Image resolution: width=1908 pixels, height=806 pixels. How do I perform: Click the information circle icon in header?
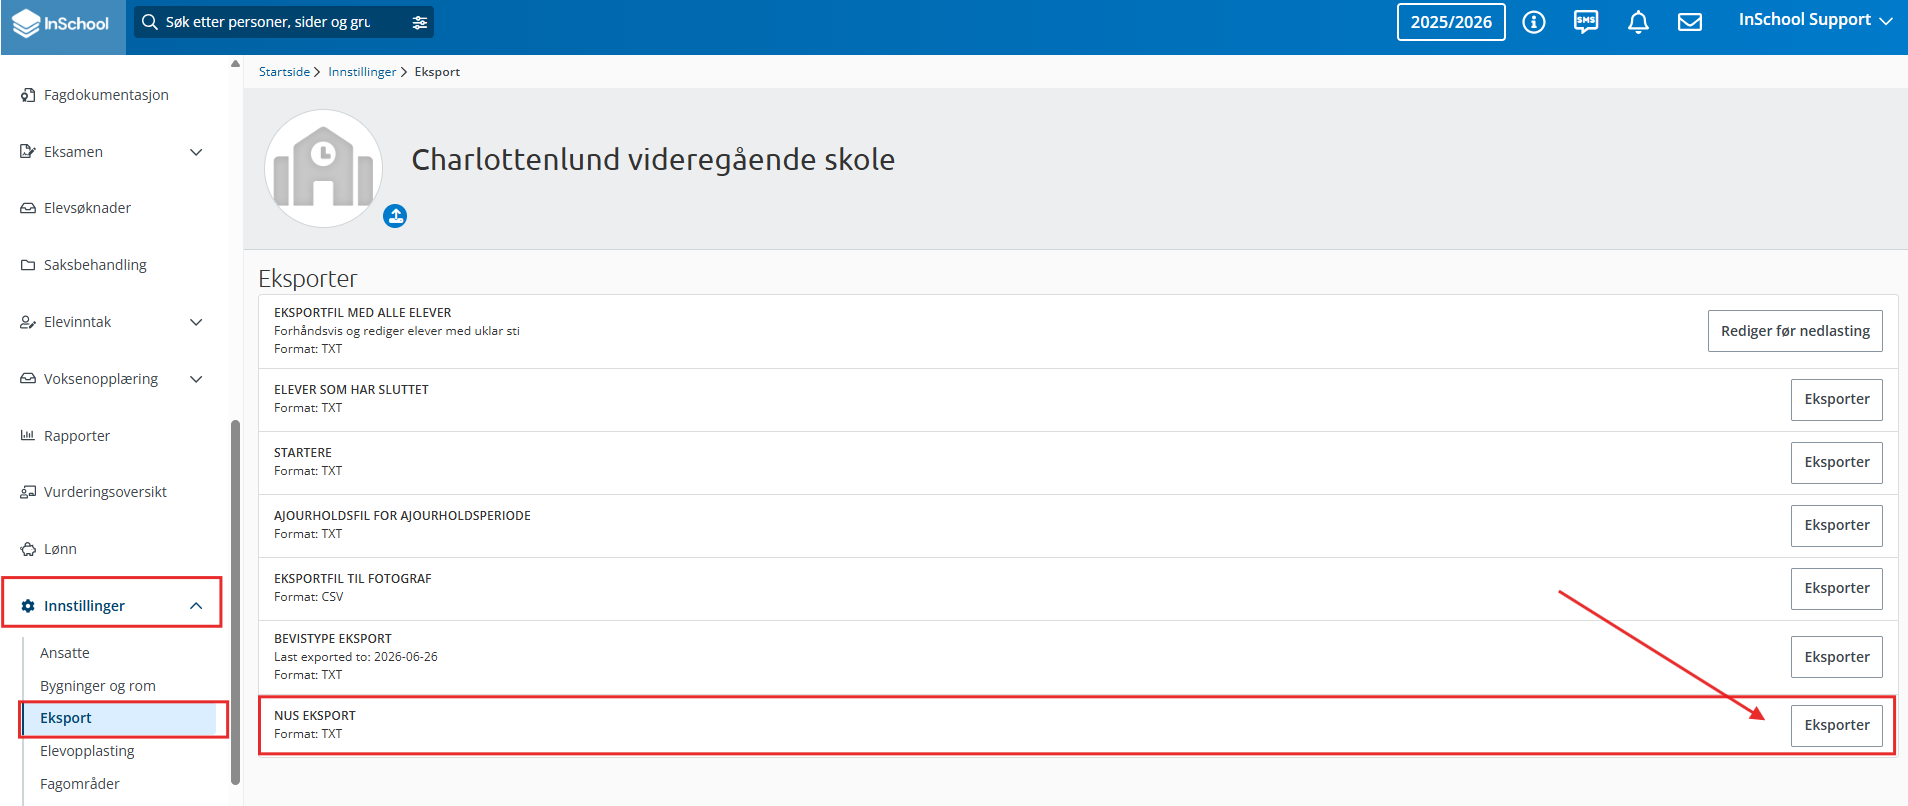coord(1533,22)
